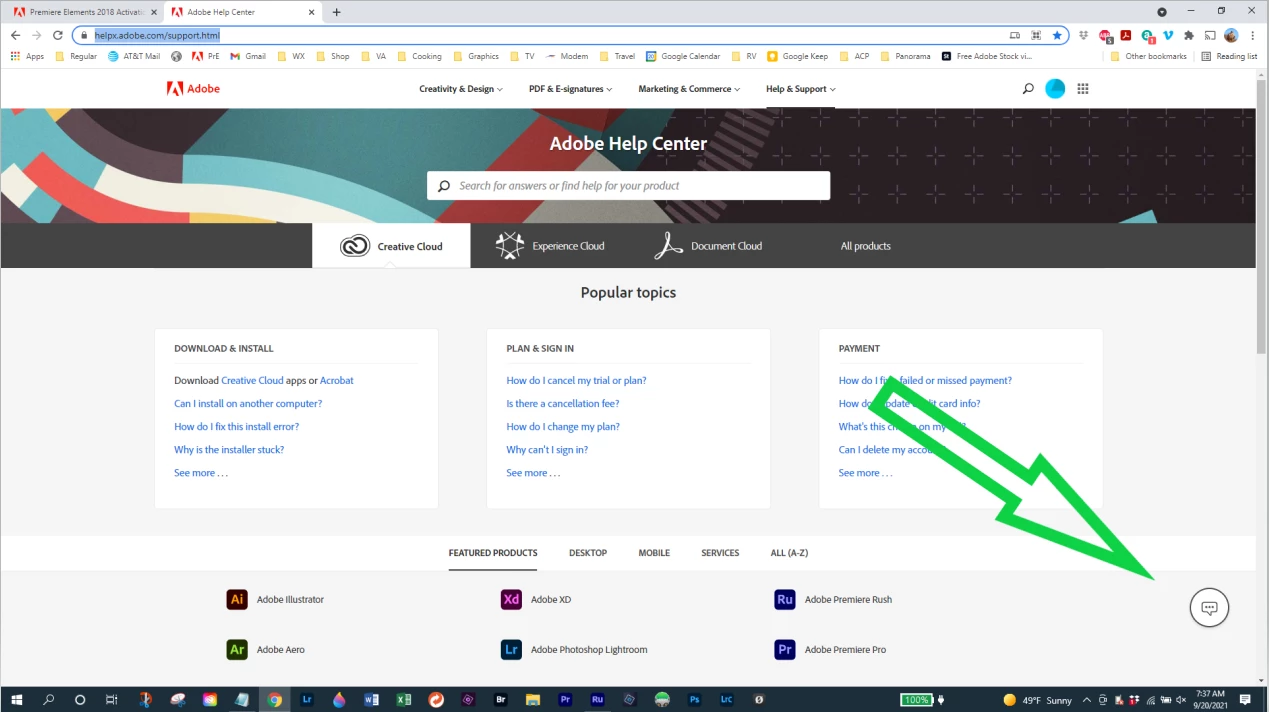Open the Google Calendar bookmark

click(x=683, y=56)
